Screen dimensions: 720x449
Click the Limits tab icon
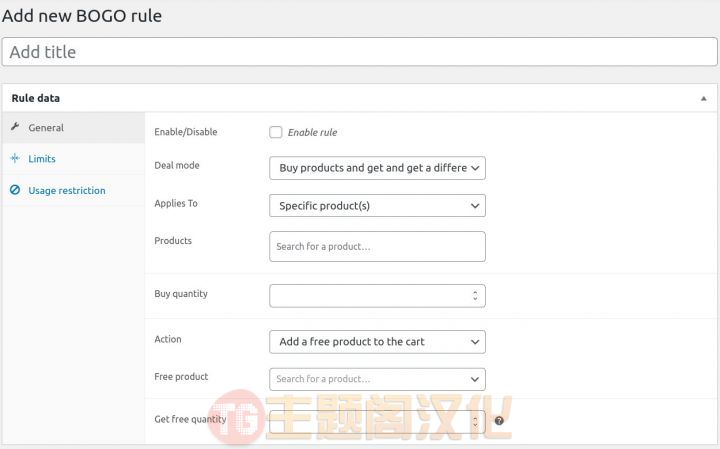(x=15, y=158)
